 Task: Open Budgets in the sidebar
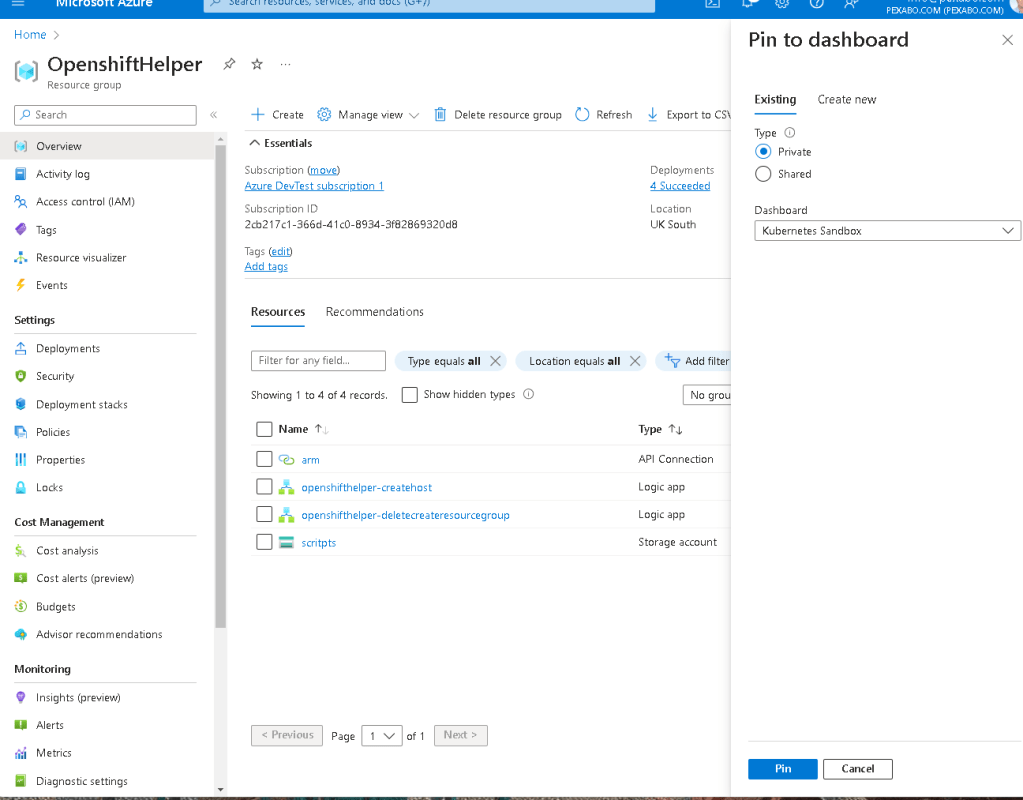(x=55, y=607)
